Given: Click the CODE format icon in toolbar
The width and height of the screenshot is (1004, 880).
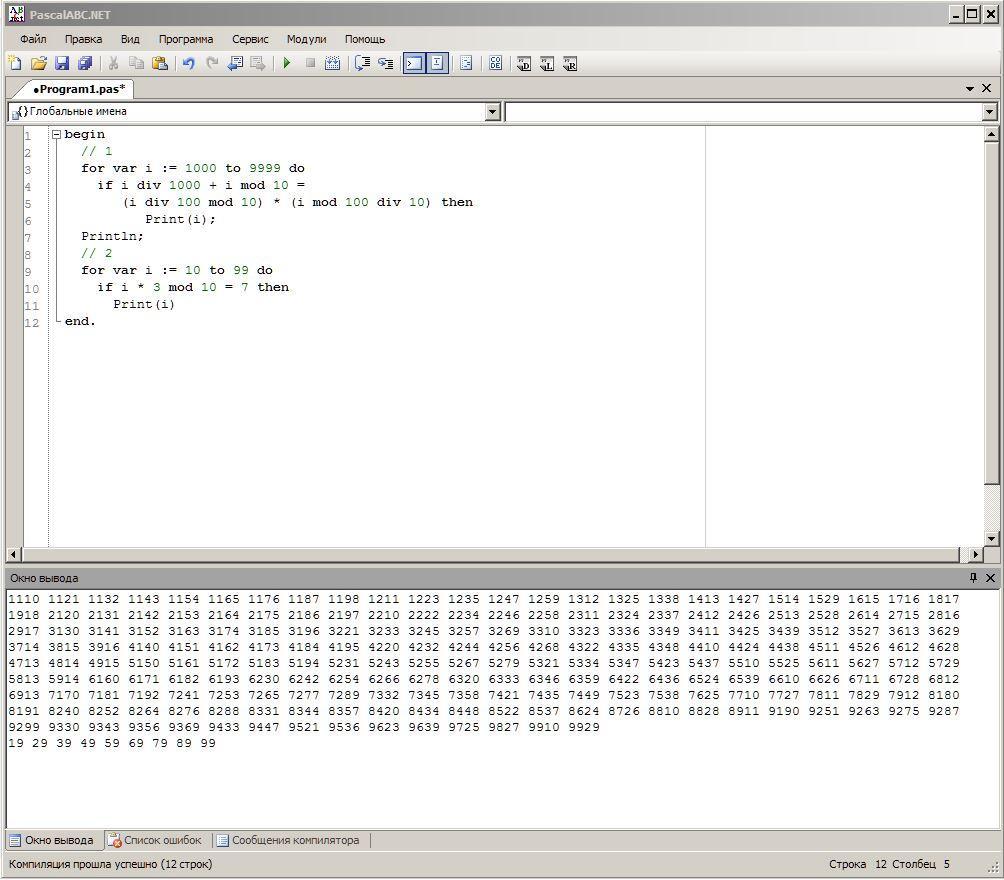Looking at the screenshot, I should tap(495, 64).
